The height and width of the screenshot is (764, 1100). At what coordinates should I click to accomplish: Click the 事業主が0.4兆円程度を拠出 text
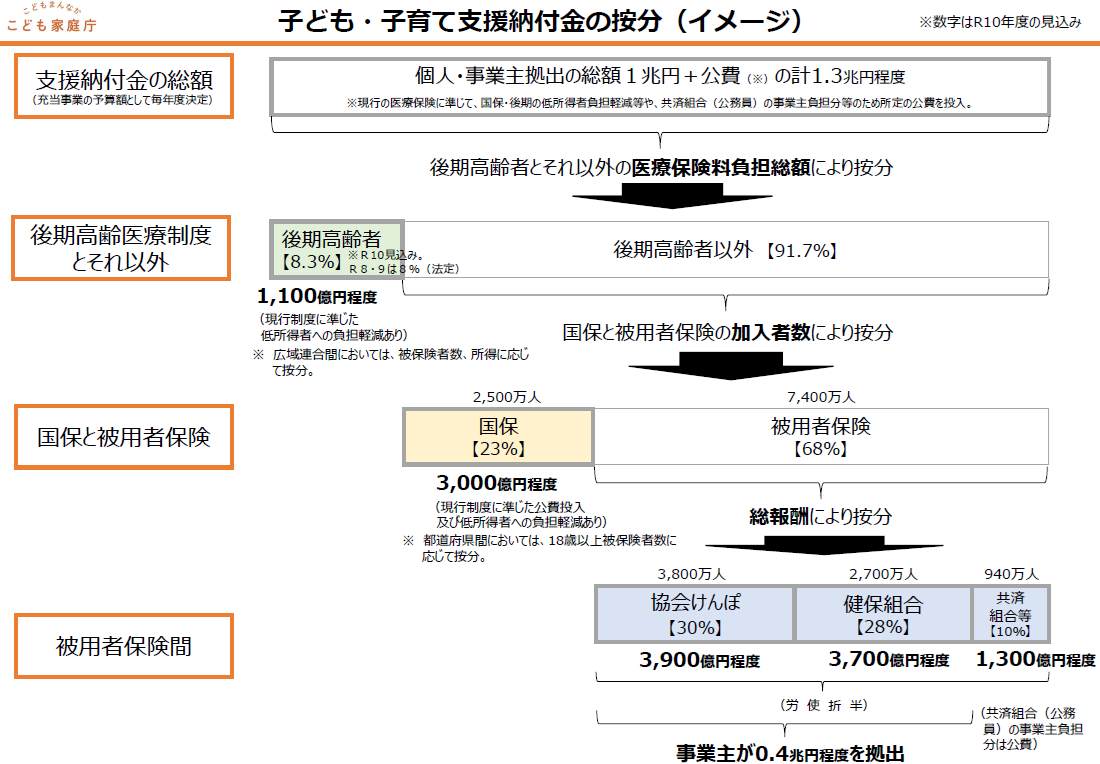(795, 752)
